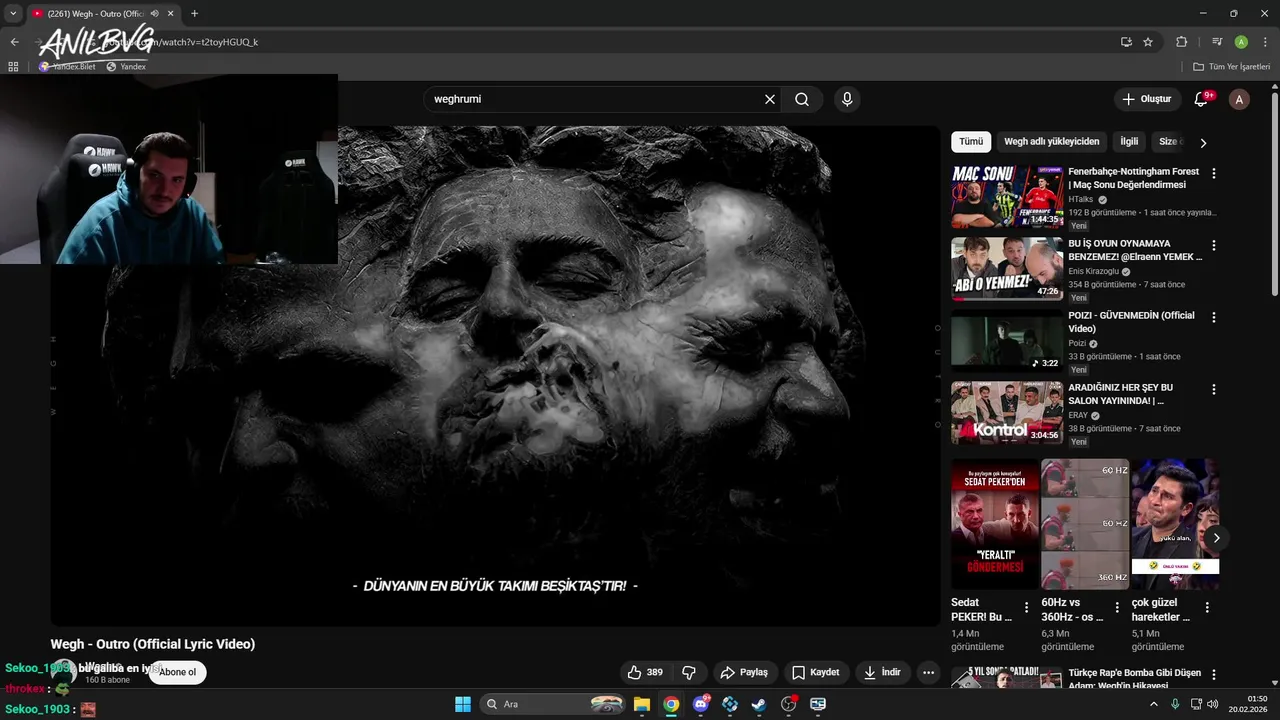Open the Chrome profile avatar
Screen dimensions: 1280x720
(1241, 42)
